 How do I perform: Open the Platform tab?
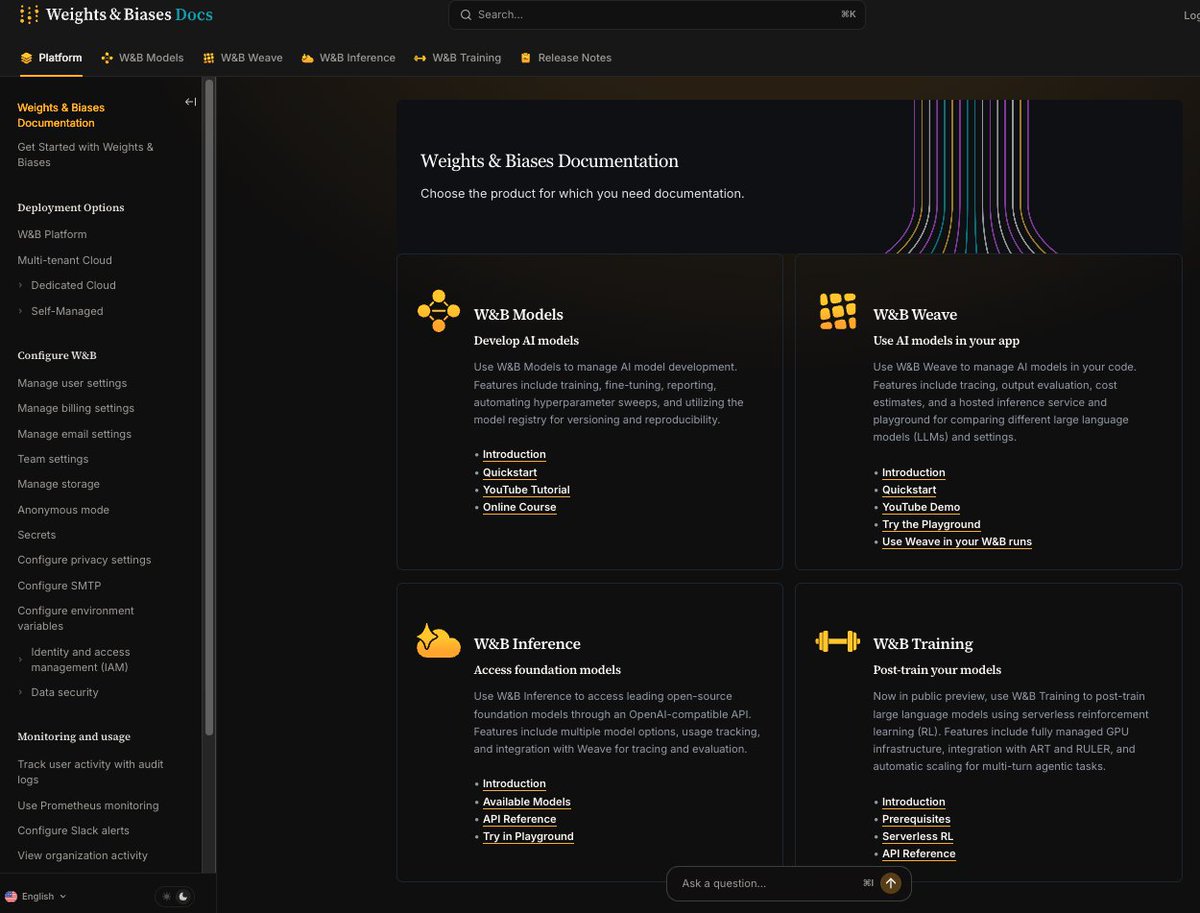[x=51, y=58]
